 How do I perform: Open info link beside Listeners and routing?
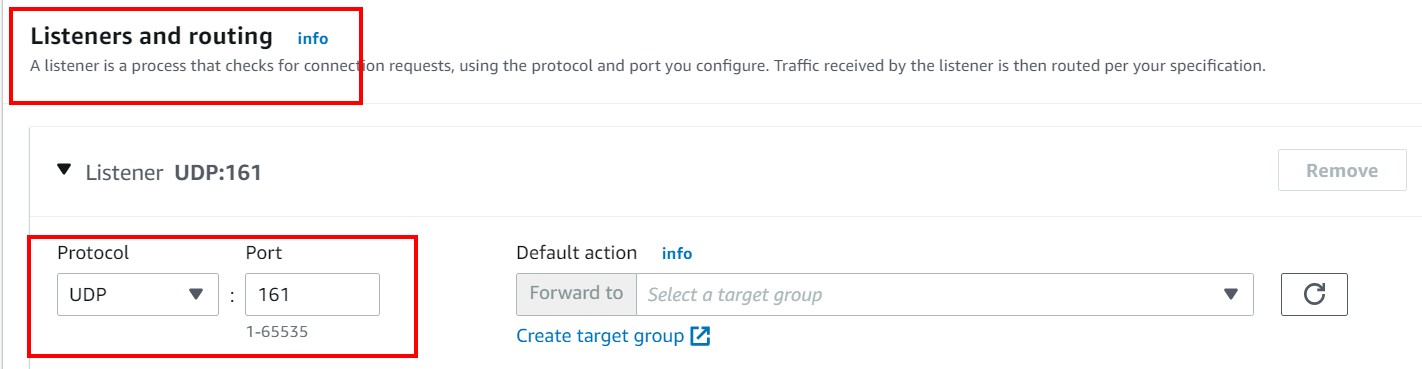(313, 39)
